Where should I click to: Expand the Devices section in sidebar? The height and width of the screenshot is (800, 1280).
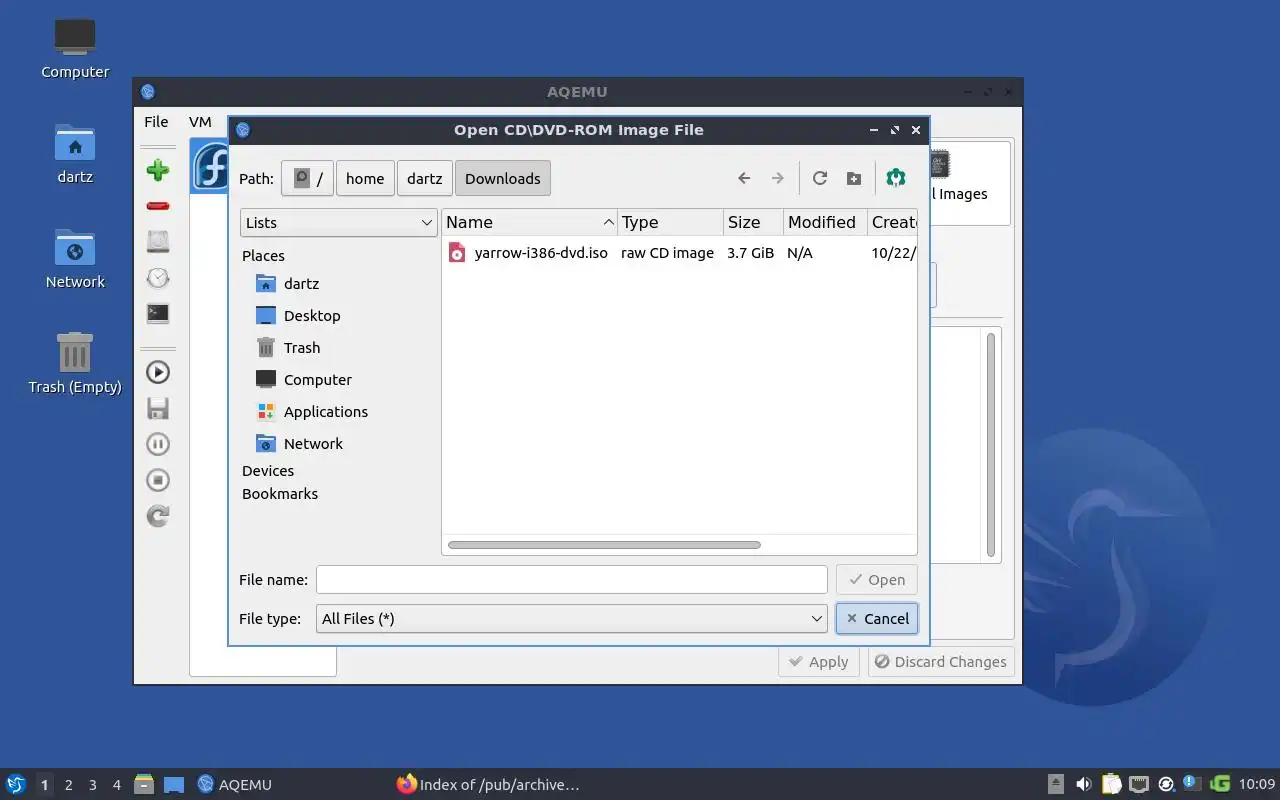(x=268, y=471)
